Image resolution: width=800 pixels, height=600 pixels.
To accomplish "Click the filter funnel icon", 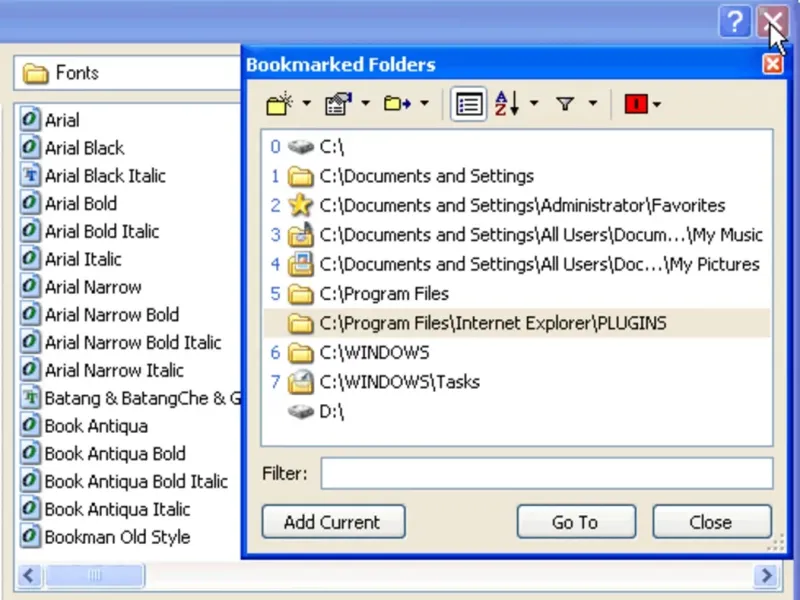I will (x=565, y=104).
